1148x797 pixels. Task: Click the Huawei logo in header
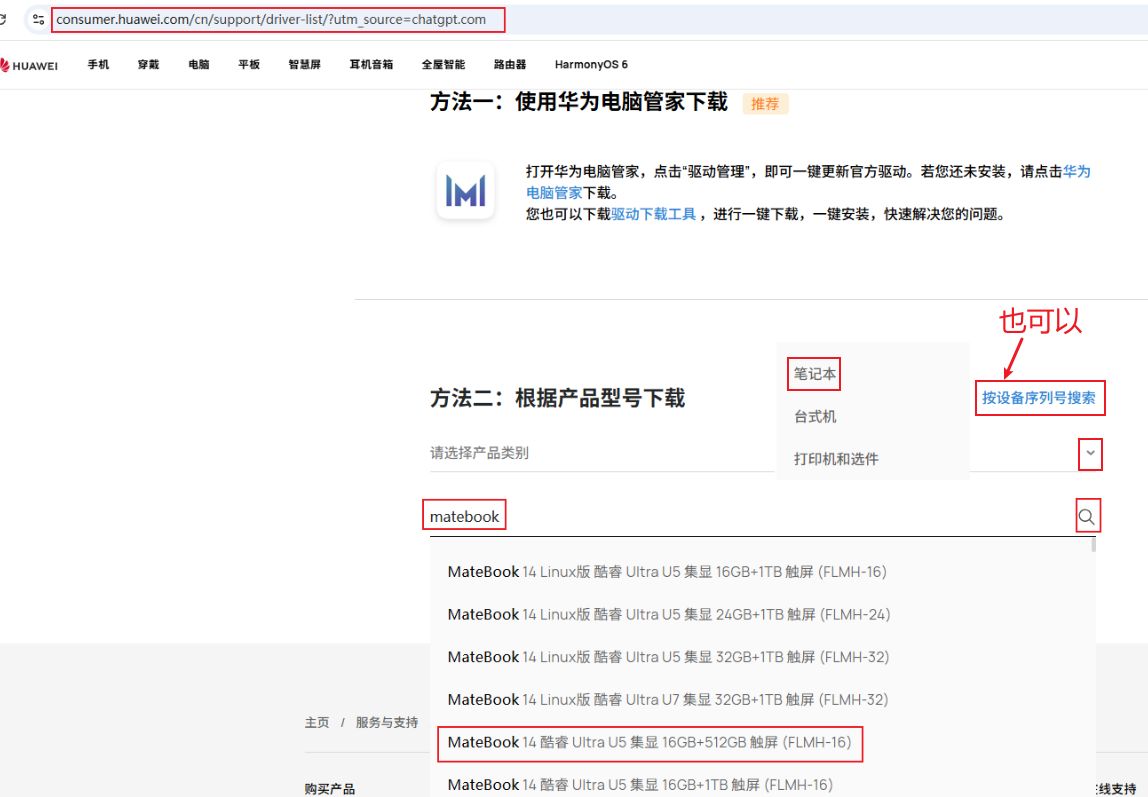(x=30, y=65)
